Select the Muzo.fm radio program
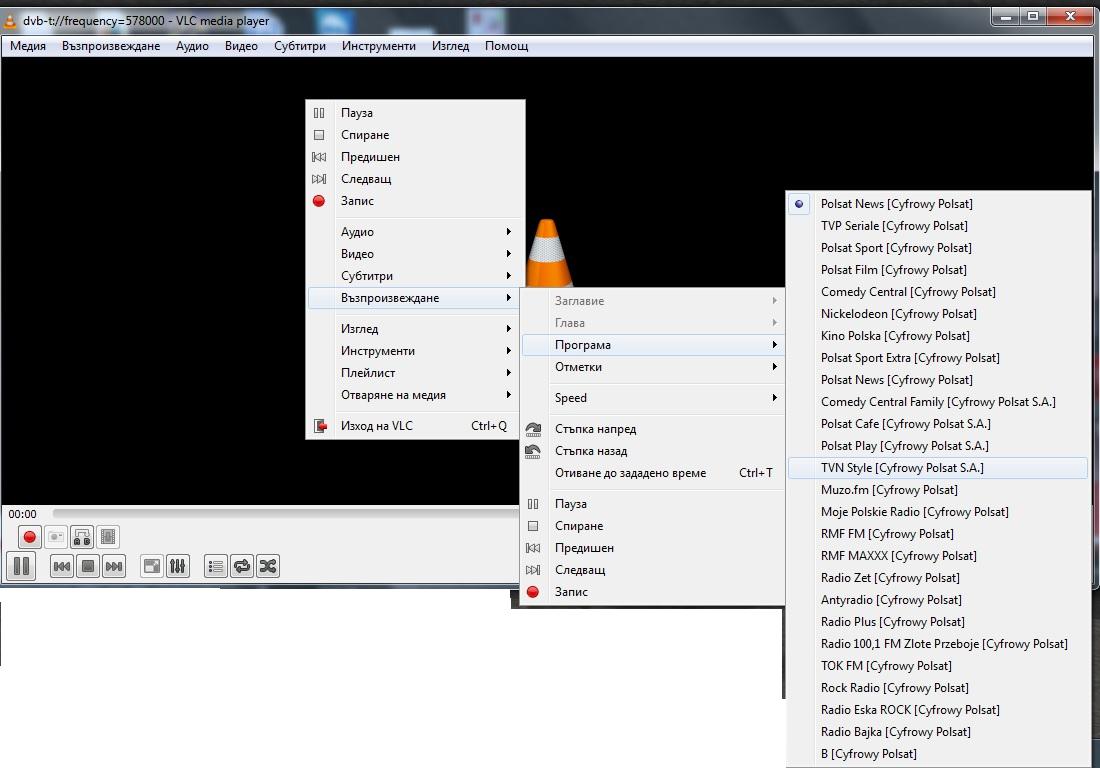 point(938,490)
